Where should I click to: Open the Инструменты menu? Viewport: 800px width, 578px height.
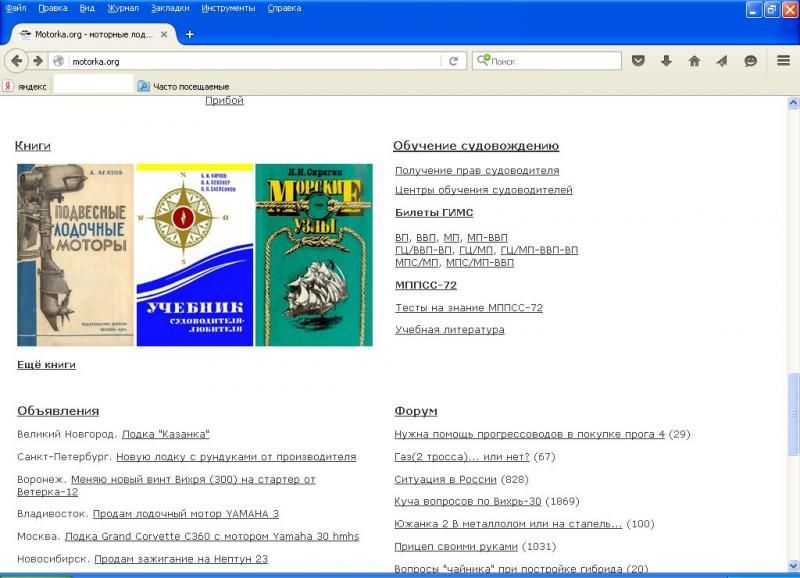(x=227, y=8)
